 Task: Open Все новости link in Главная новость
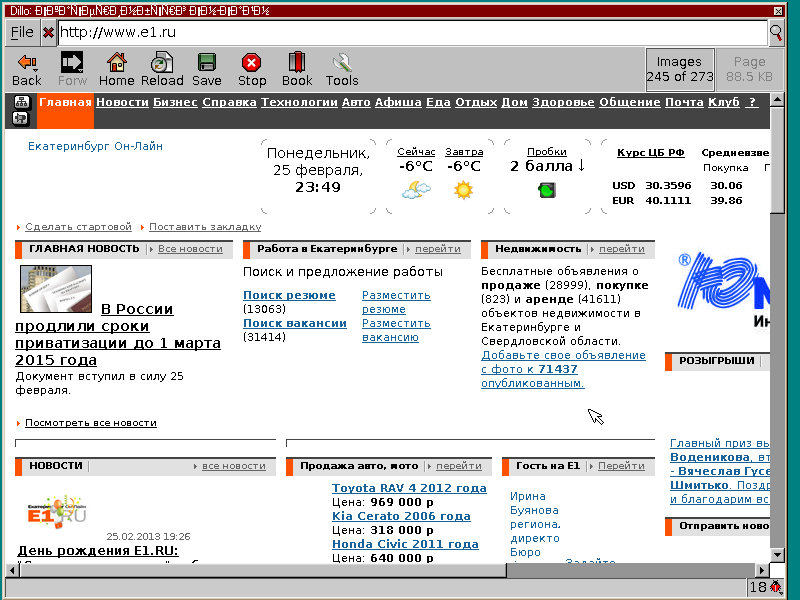(190, 249)
